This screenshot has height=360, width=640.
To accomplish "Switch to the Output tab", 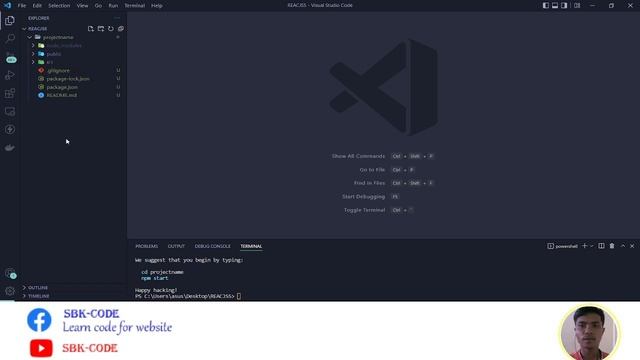I will tap(176, 246).
